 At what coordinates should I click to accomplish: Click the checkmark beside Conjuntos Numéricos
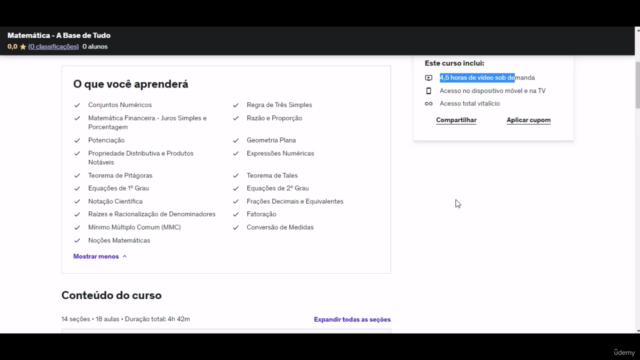tap(77, 105)
